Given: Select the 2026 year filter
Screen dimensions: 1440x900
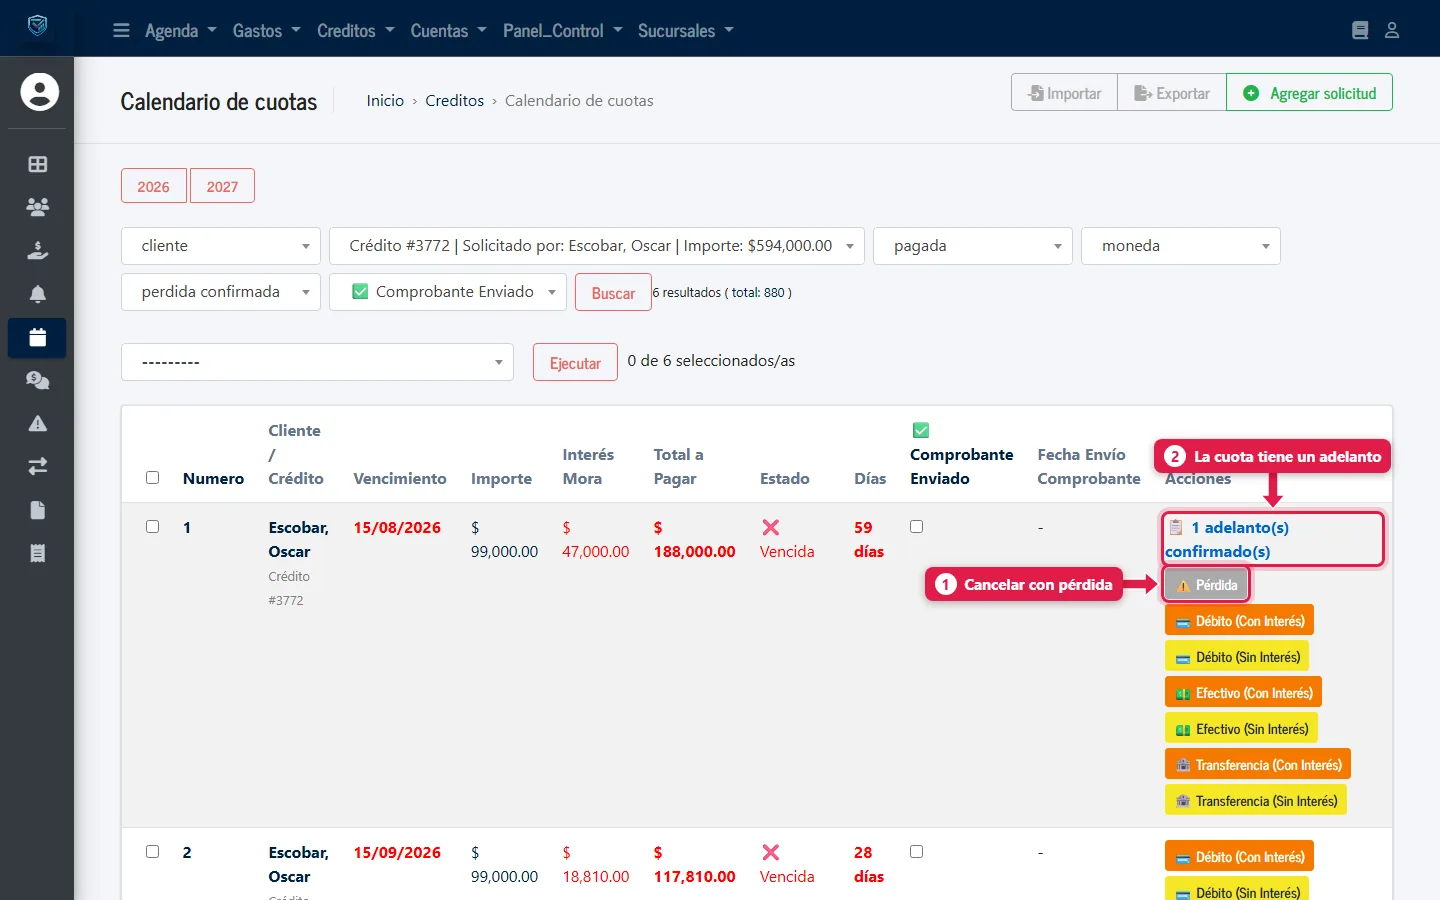Looking at the screenshot, I should 154,186.
